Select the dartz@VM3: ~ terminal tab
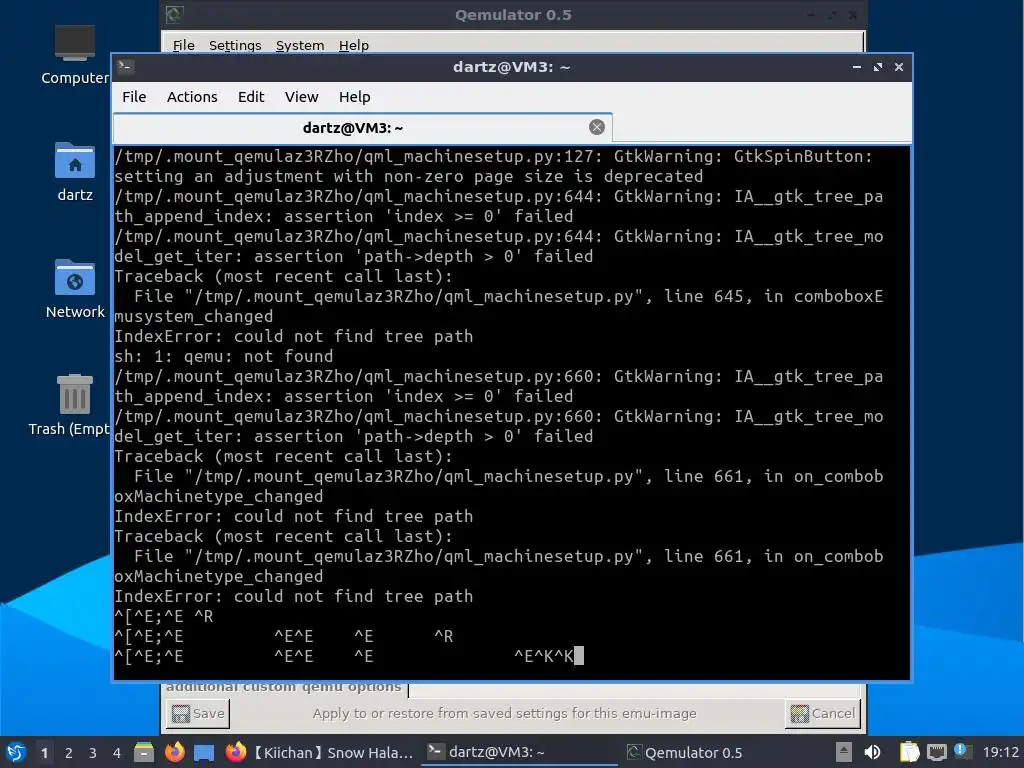 pos(353,127)
